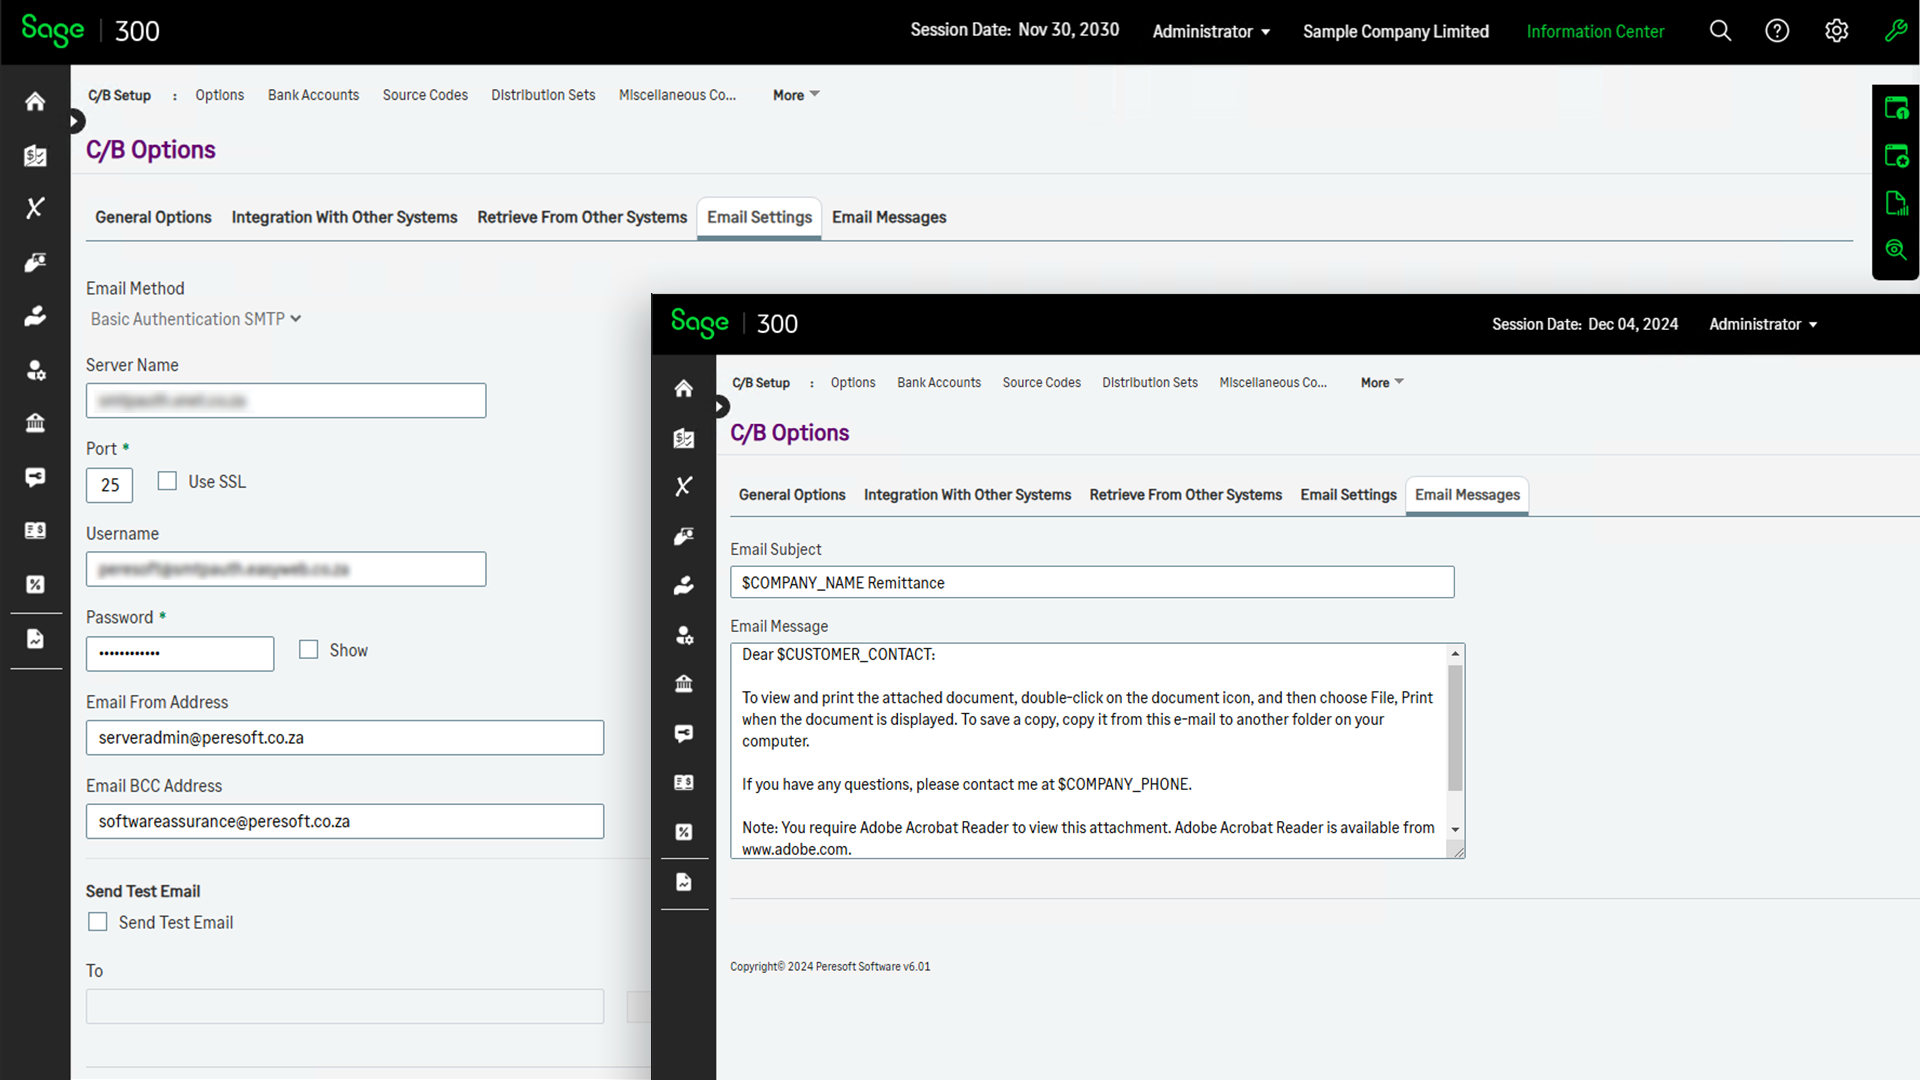
Task: Open the bank building icon in sidebar
Action: tap(35, 422)
